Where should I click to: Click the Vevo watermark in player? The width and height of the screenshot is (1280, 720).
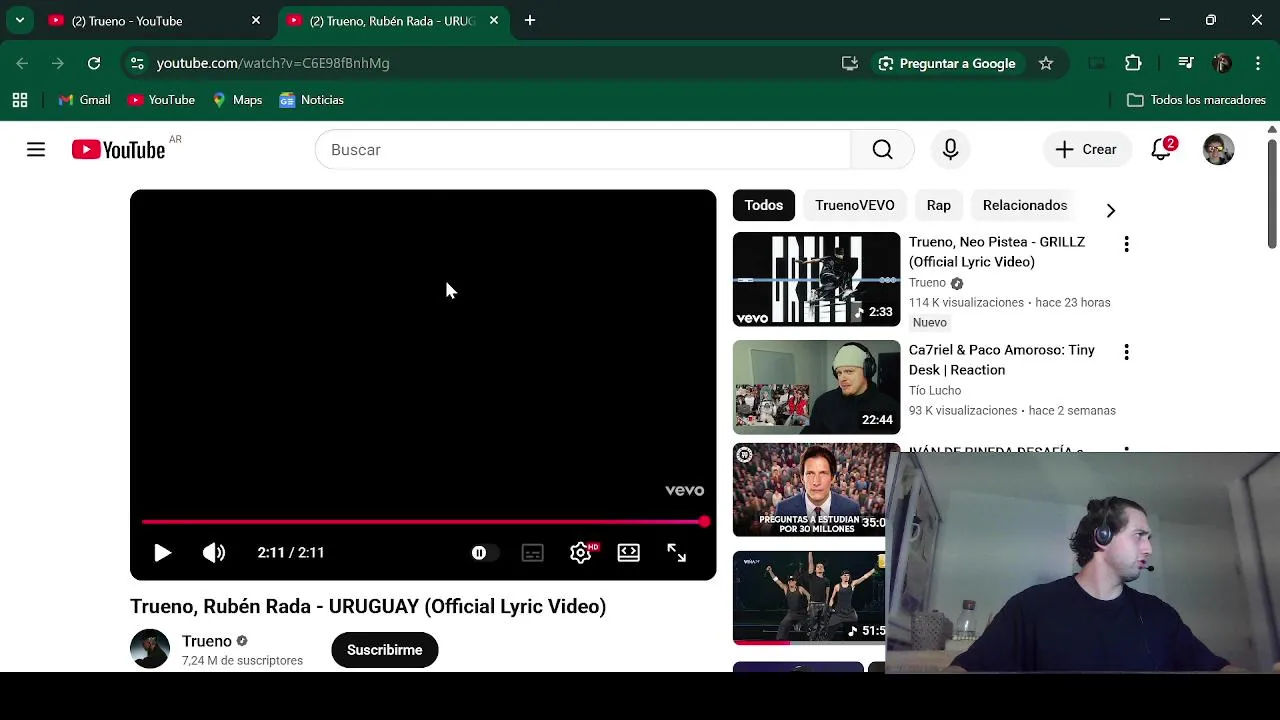coord(685,491)
